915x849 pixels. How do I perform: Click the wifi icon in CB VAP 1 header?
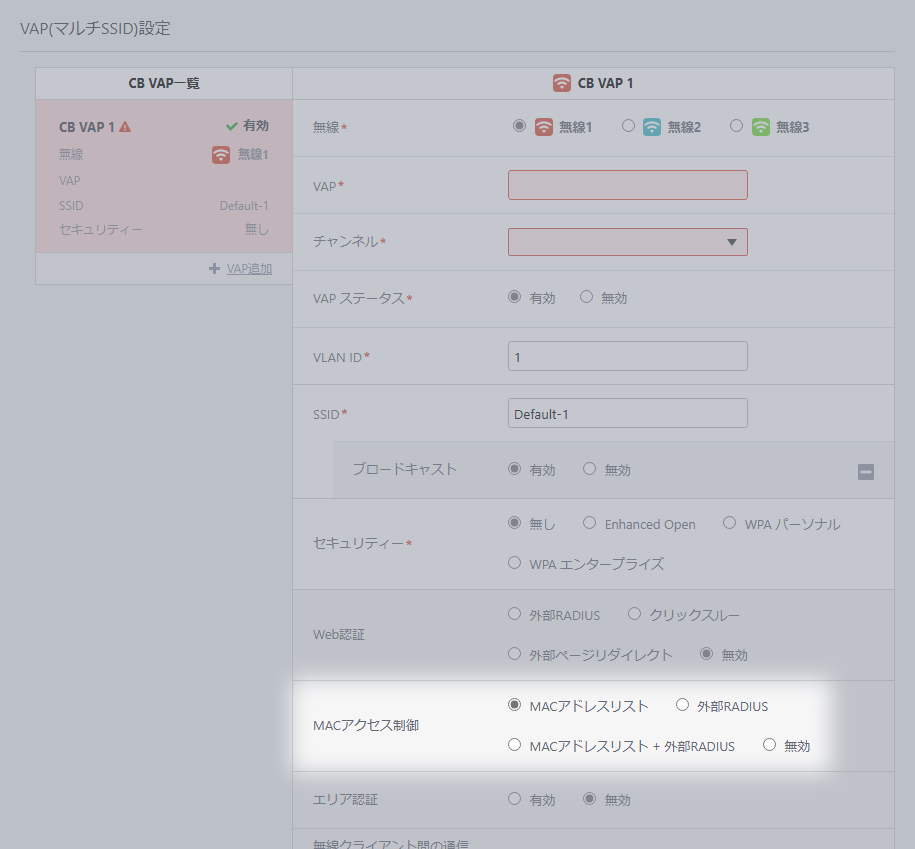tap(562, 83)
